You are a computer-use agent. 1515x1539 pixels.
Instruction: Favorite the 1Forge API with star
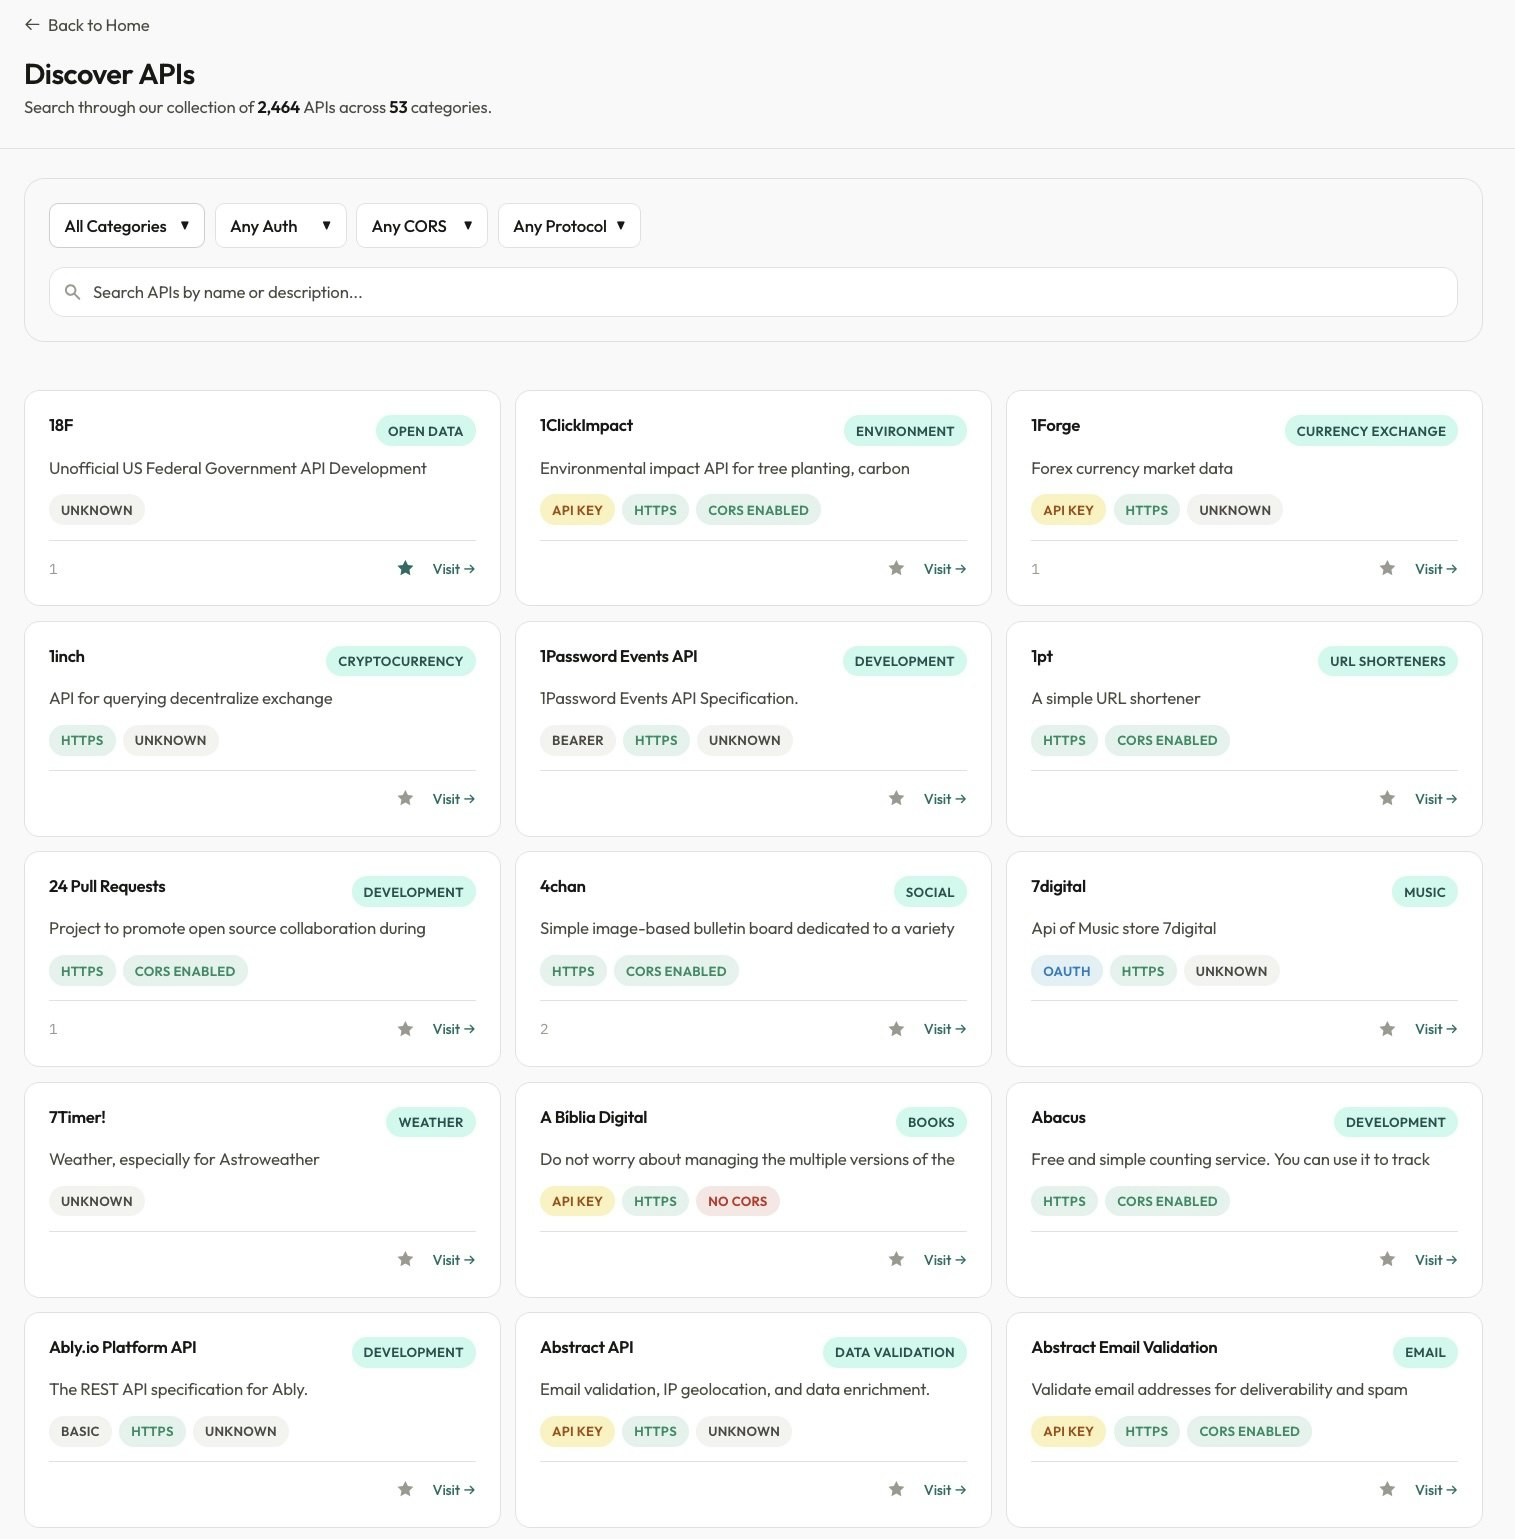click(1387, 569)
